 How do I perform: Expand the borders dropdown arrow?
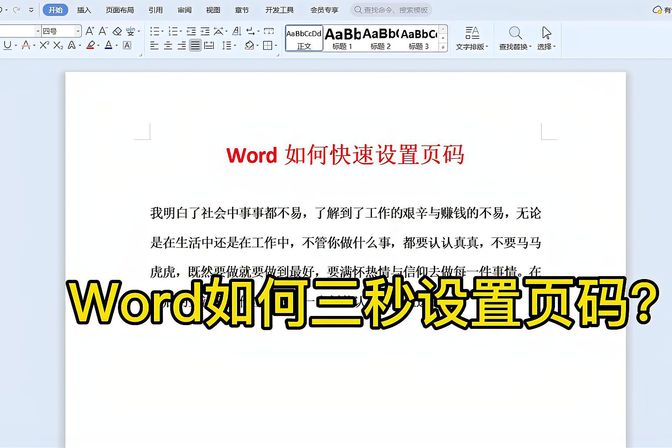point(275,46)
